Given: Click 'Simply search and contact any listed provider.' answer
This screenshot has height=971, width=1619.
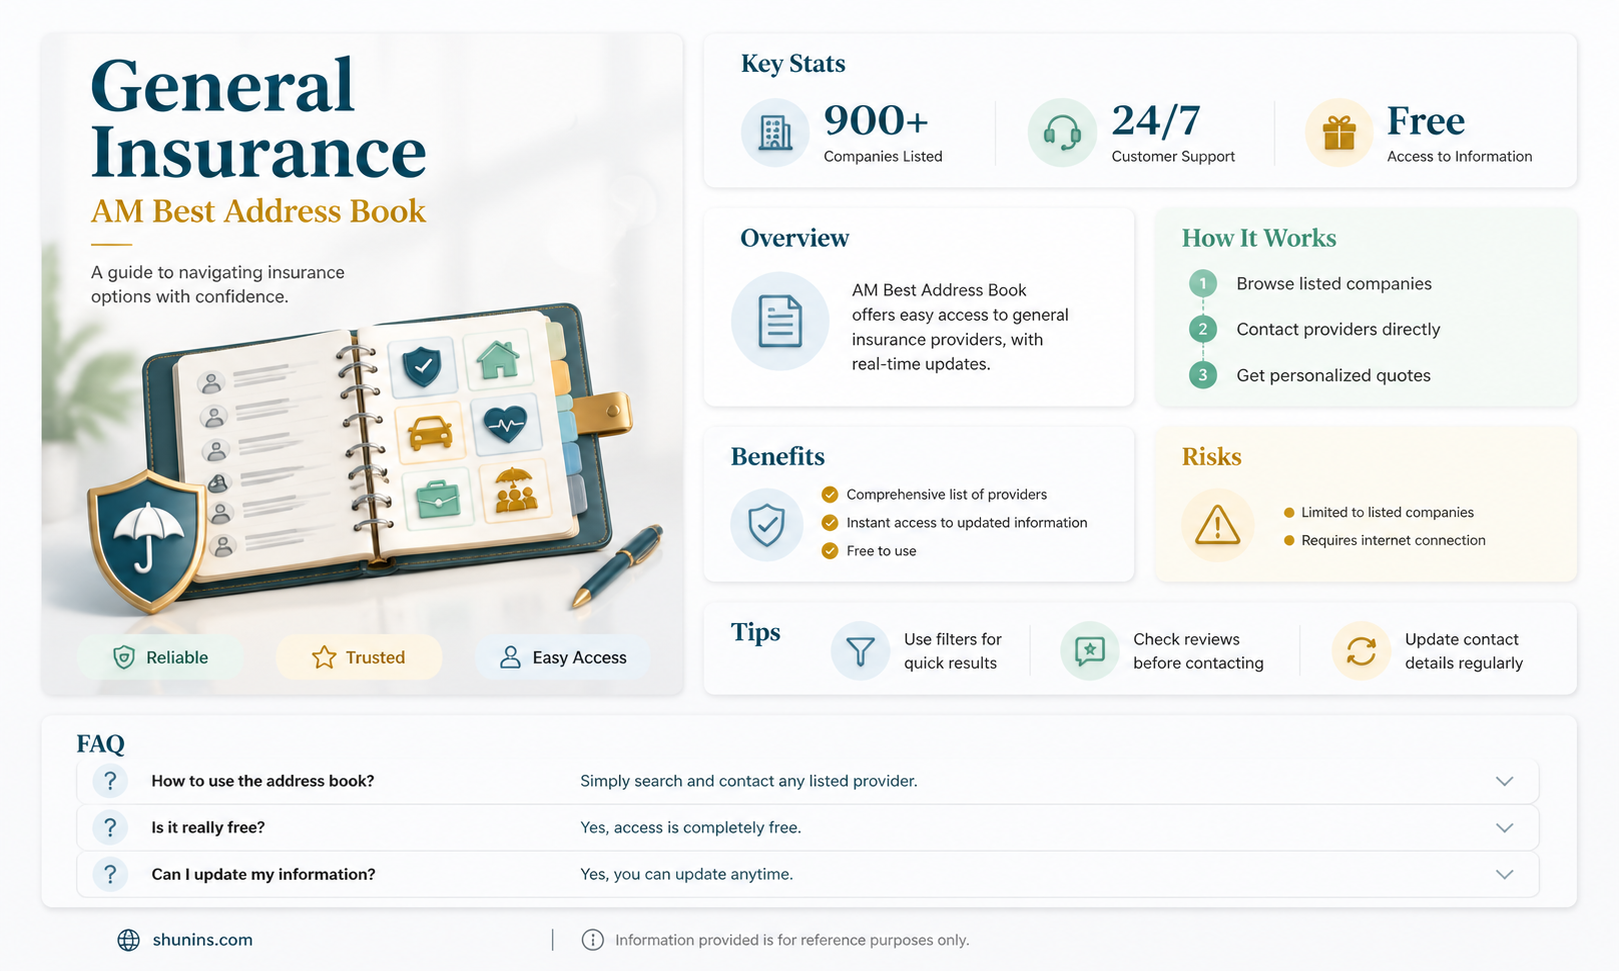Looking at the screenshot, I should [749, 781].
